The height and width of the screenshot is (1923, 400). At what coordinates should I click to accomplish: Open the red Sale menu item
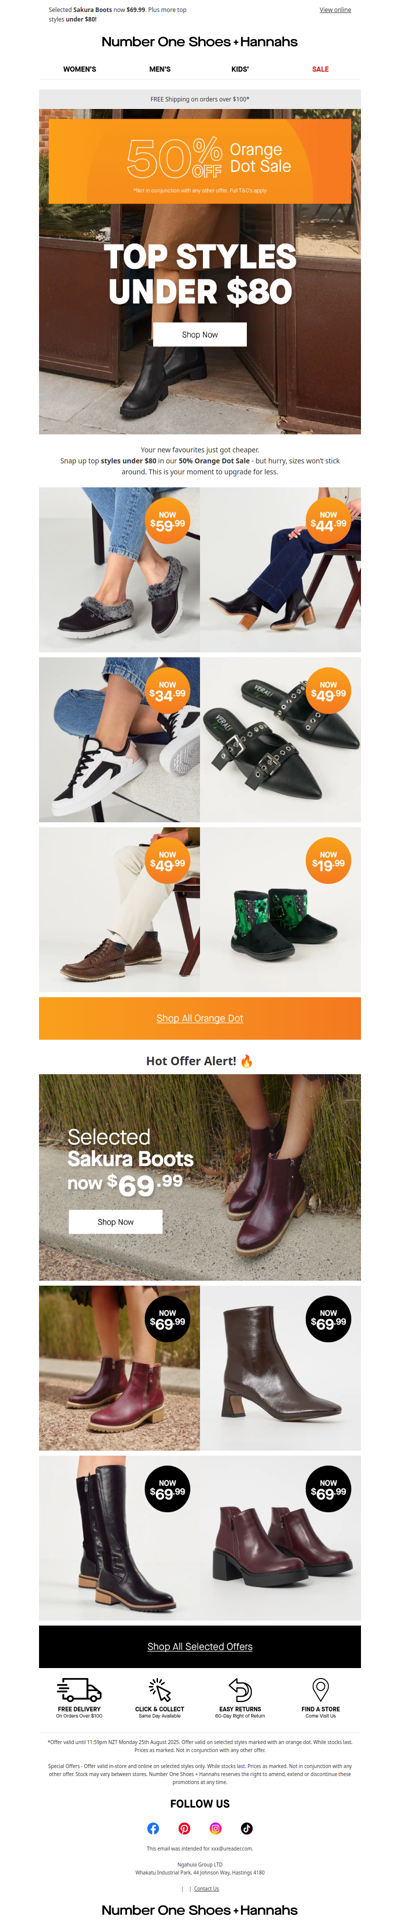pyautogui.click(x=320, y=69)
